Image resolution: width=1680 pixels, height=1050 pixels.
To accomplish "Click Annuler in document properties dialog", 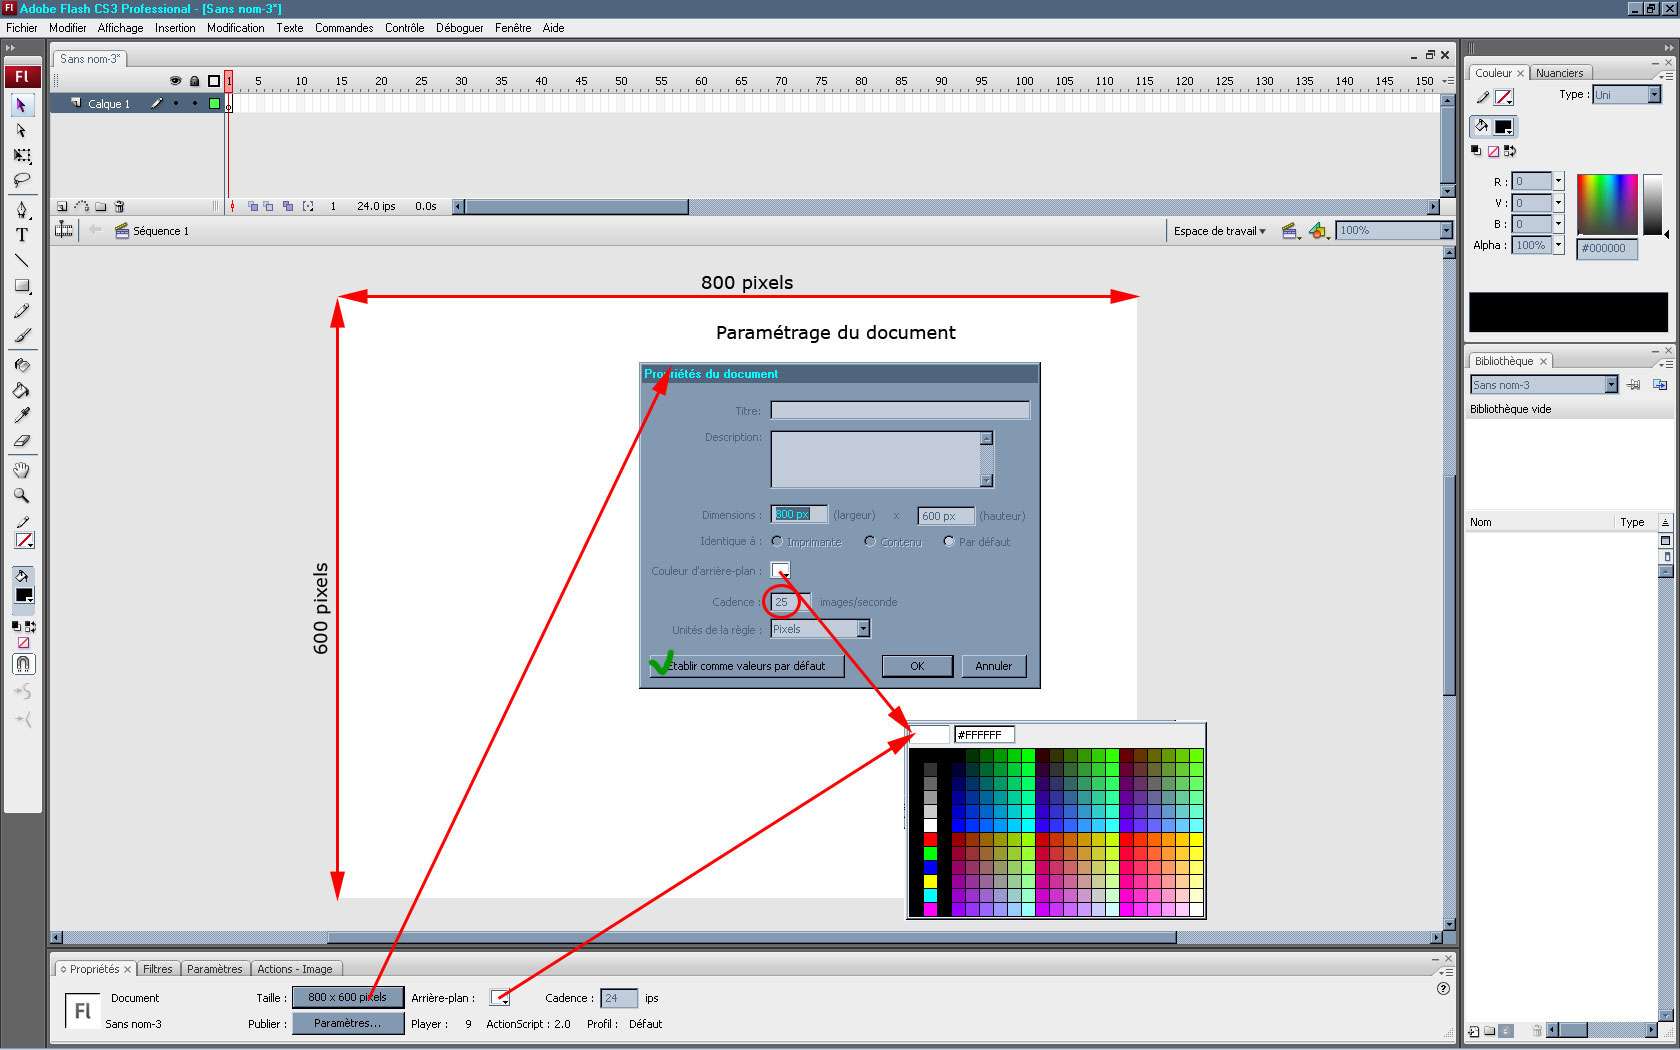I will tap(994, 666).
